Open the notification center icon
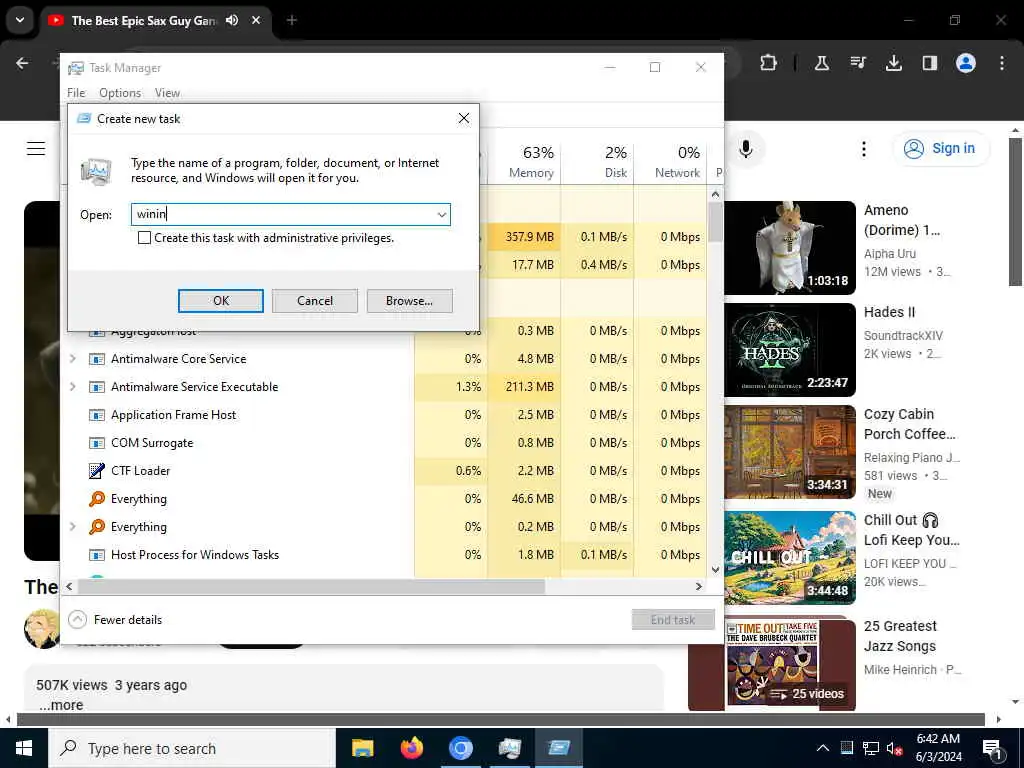The image size is (1024, 768). point(993,748)
